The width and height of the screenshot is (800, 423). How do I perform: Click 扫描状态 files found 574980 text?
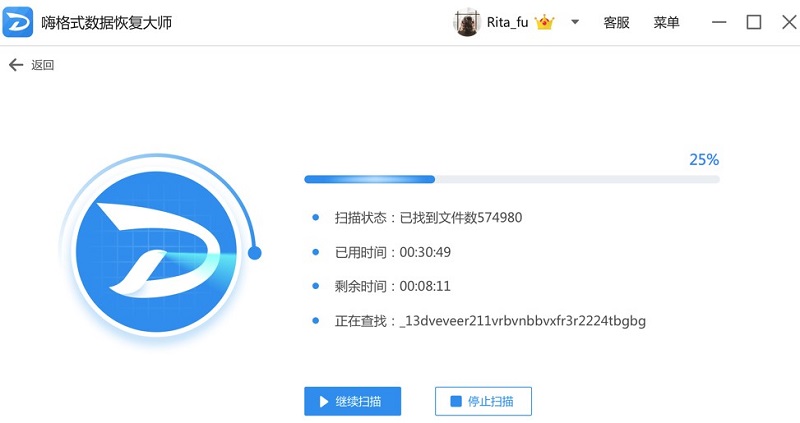(x=428, y=218)
